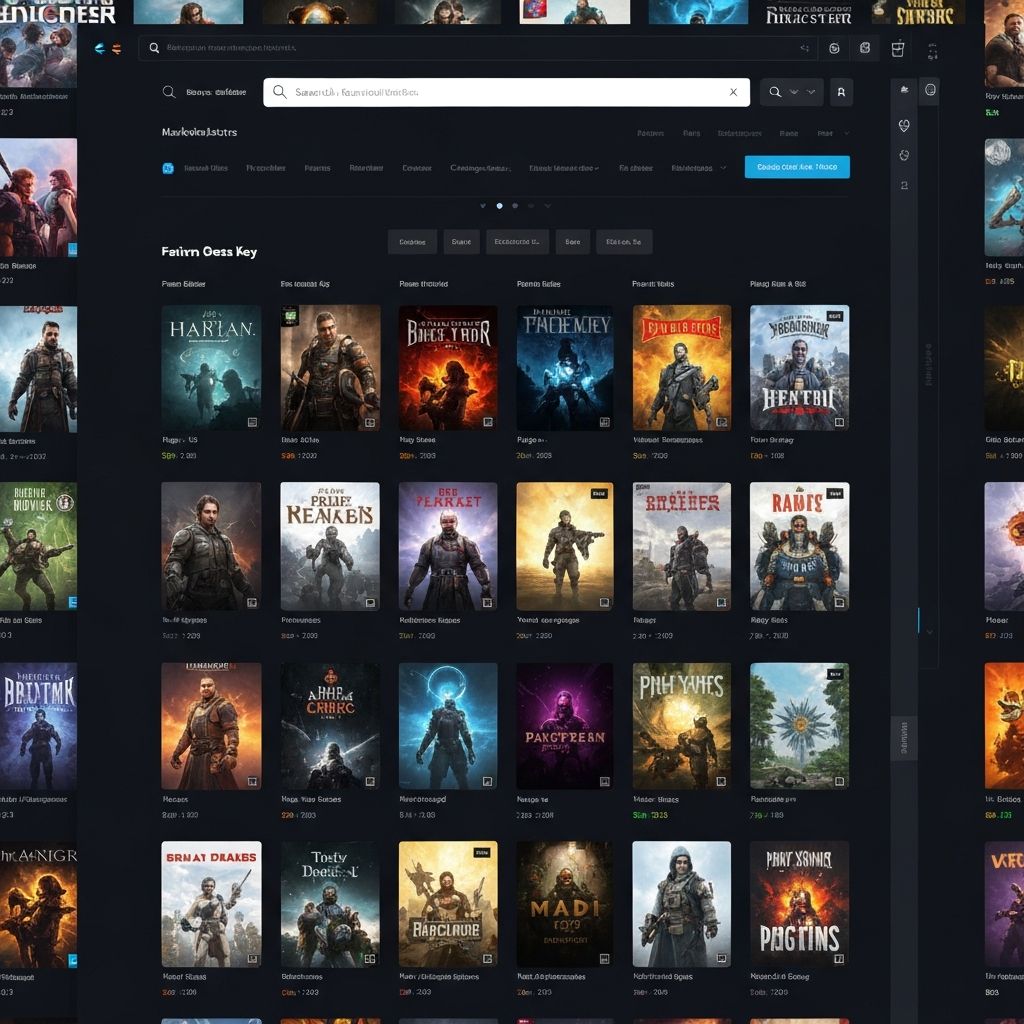Click the blue scrollbar indicator on right panel
1024x1024 pixels.
(918, 620)
